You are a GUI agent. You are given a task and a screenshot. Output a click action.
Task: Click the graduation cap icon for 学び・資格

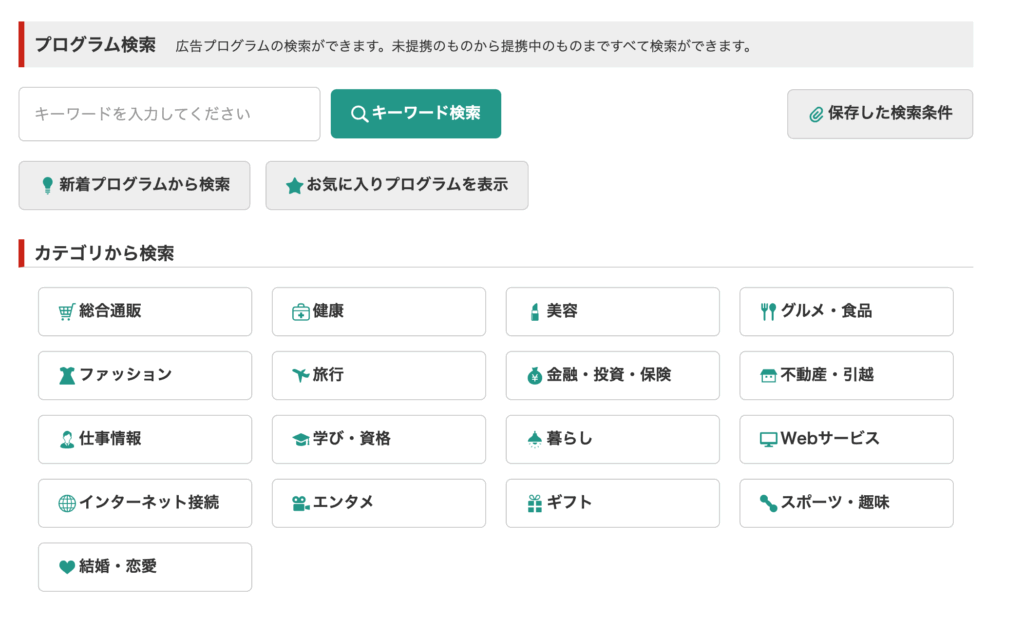(x=300, y=440)
